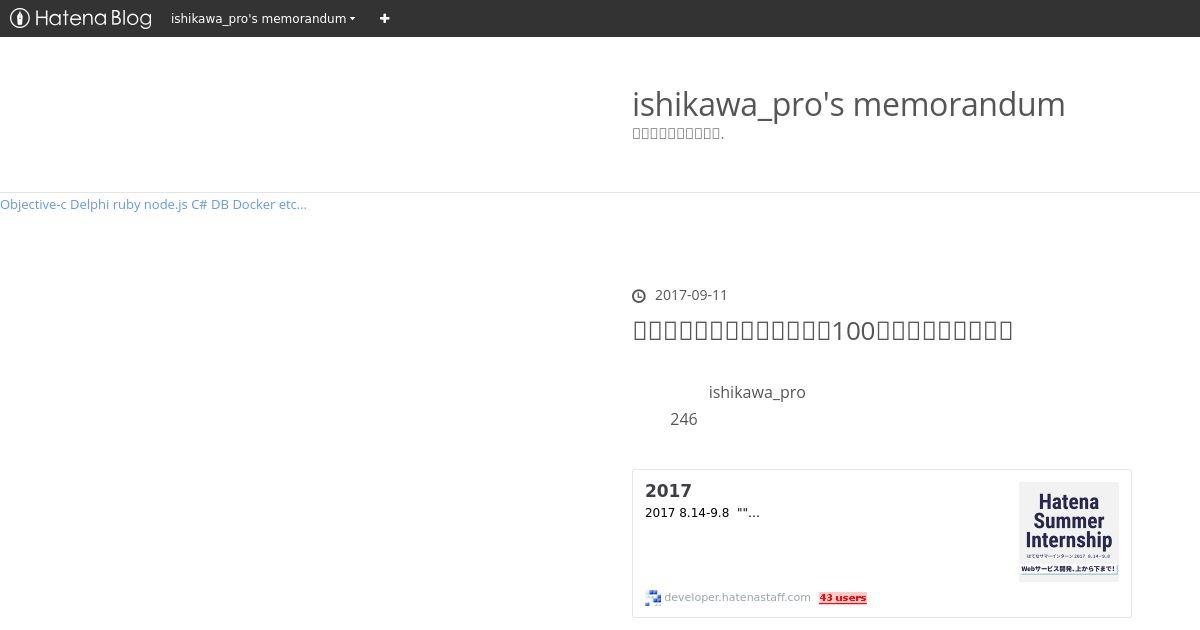Viewport: 1200px width, 630px height.
Task: Open the 2017 embedded card title
Action: coord(668,491)
